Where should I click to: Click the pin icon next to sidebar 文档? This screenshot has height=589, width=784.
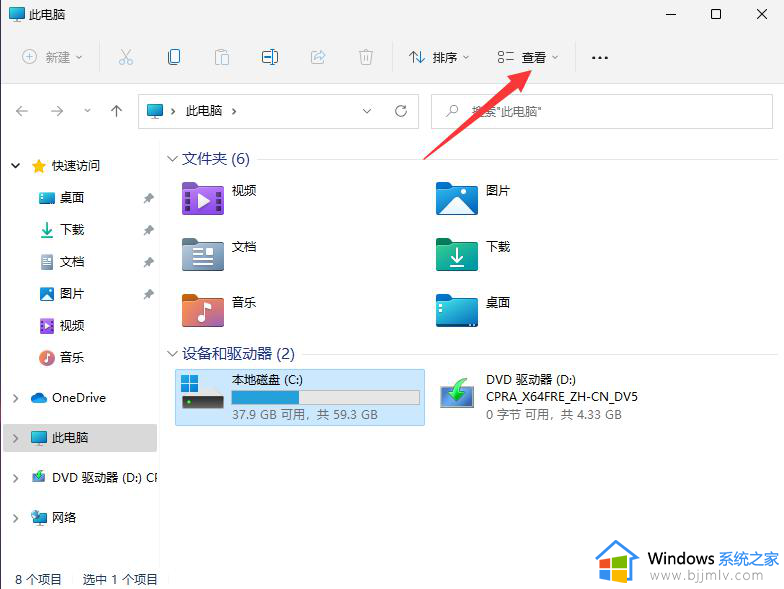(148, 262)
